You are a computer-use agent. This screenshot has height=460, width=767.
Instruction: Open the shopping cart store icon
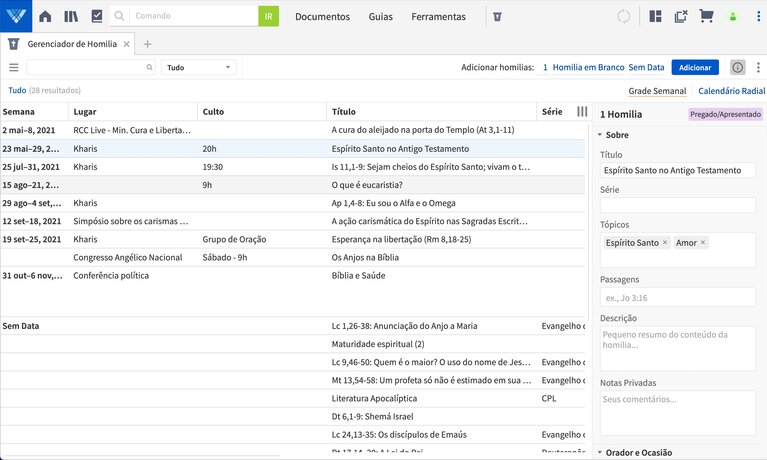(x=706, y=16)
